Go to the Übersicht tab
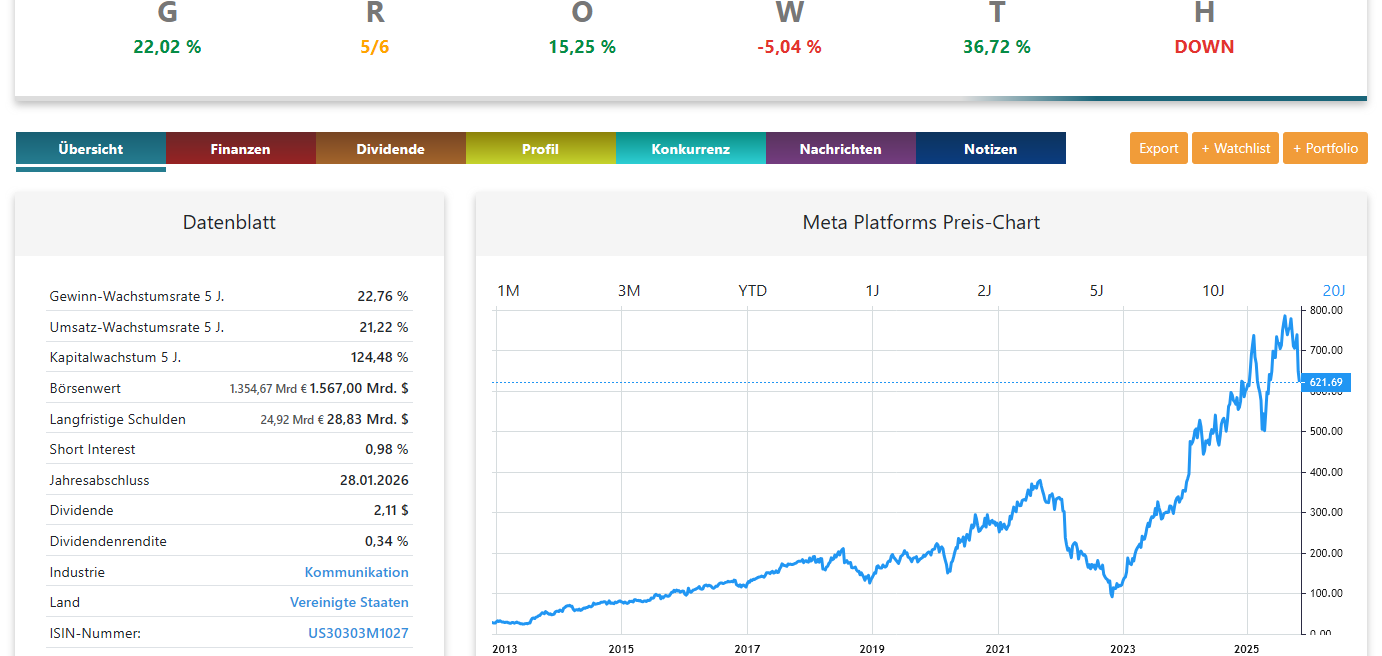Viewport: 1382px width, 656px height. (91, 149)
